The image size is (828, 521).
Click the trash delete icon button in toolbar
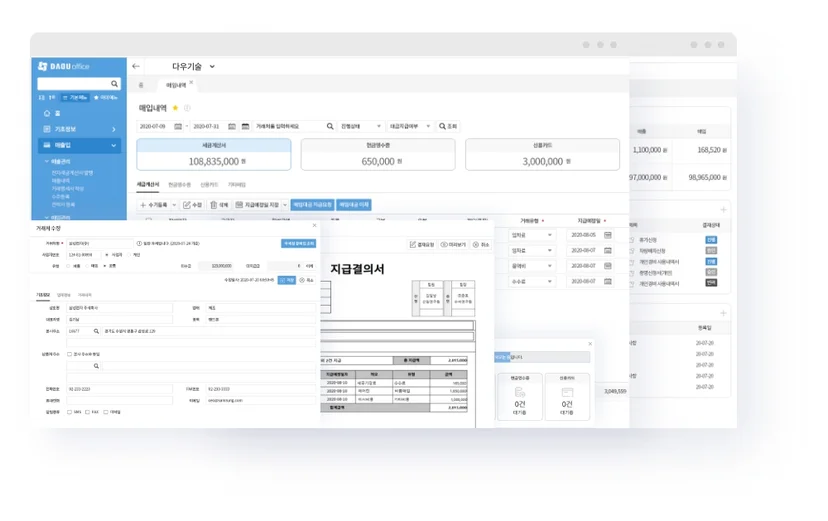pos(219,205)
